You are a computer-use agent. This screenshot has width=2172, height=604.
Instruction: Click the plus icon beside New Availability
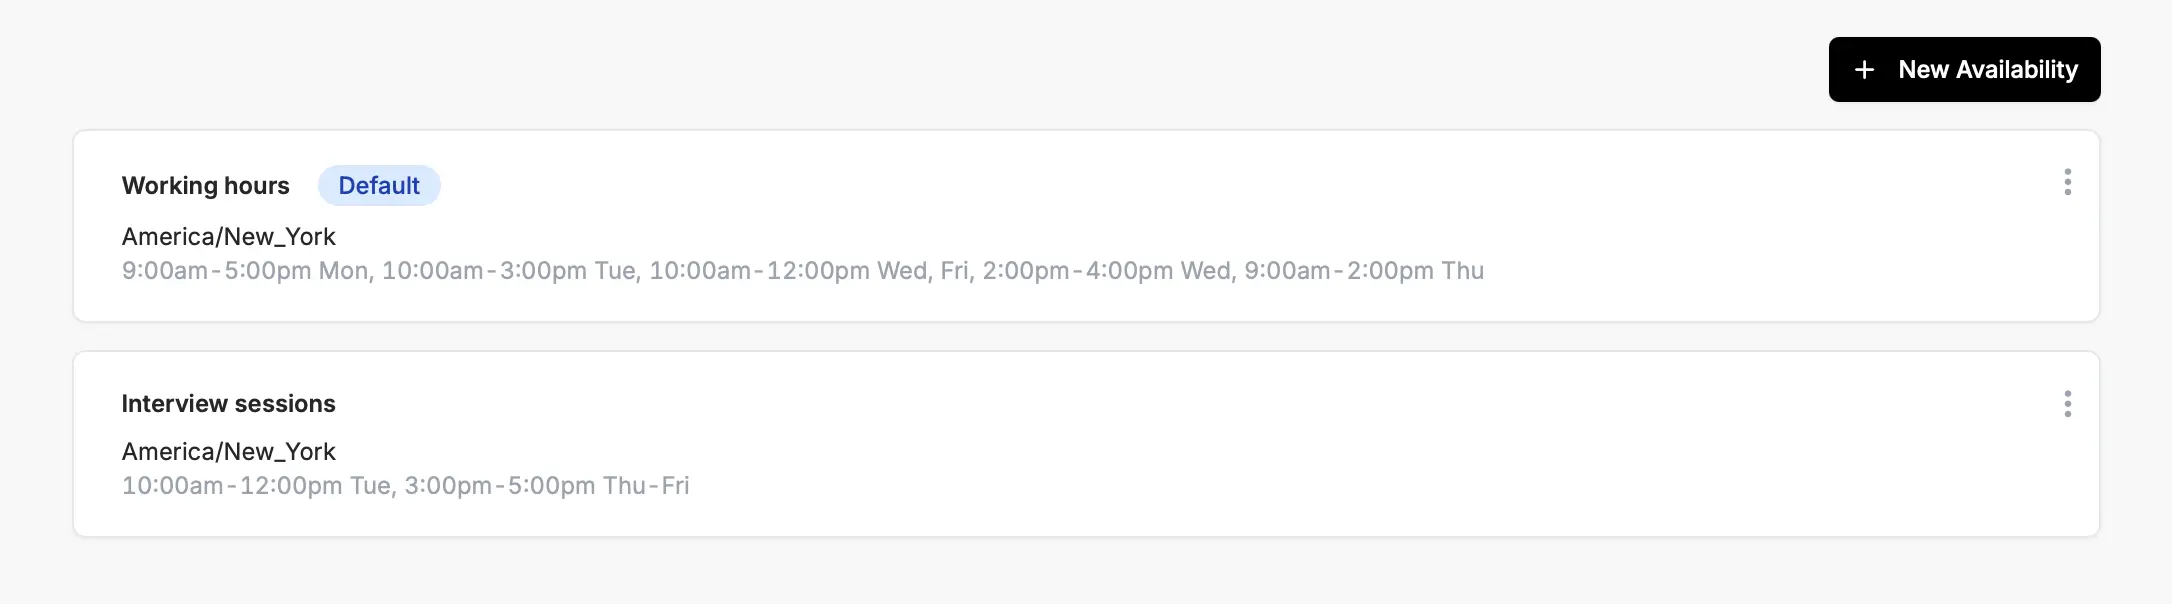coord(1864,70)
